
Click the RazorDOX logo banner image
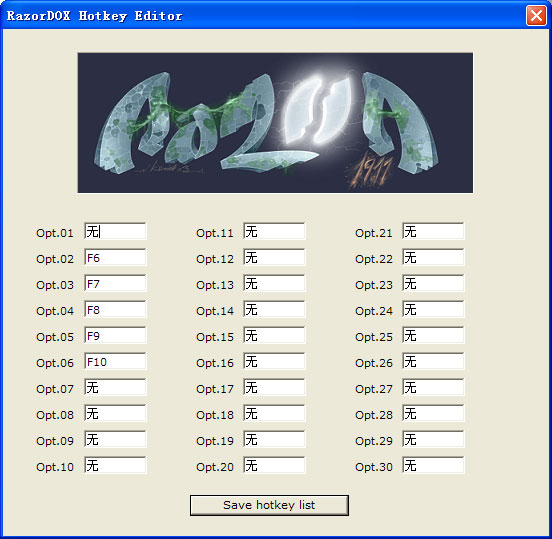pos(275,123)
